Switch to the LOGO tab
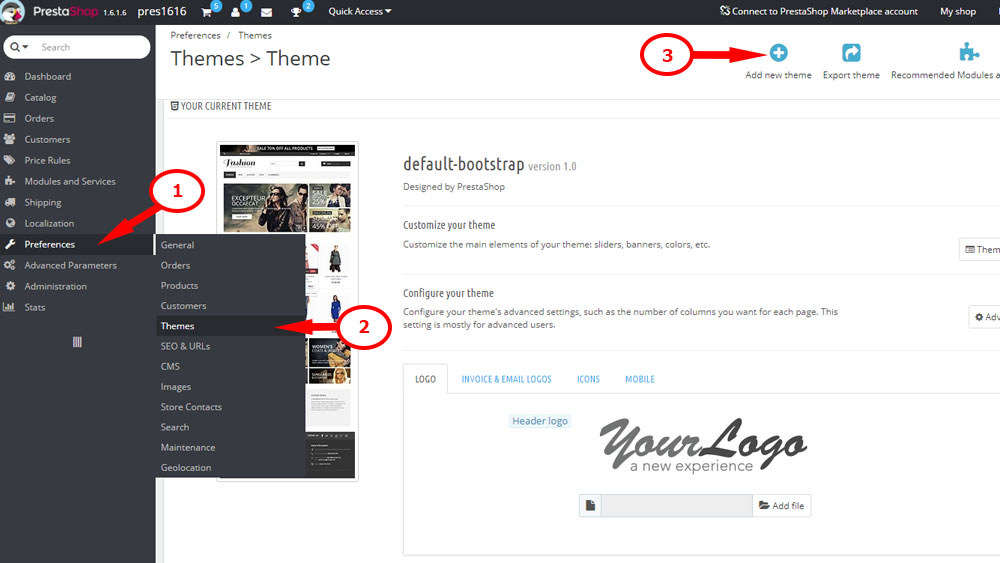Image resolution: width=1000 pixels, height=563 pixels. 425,379
